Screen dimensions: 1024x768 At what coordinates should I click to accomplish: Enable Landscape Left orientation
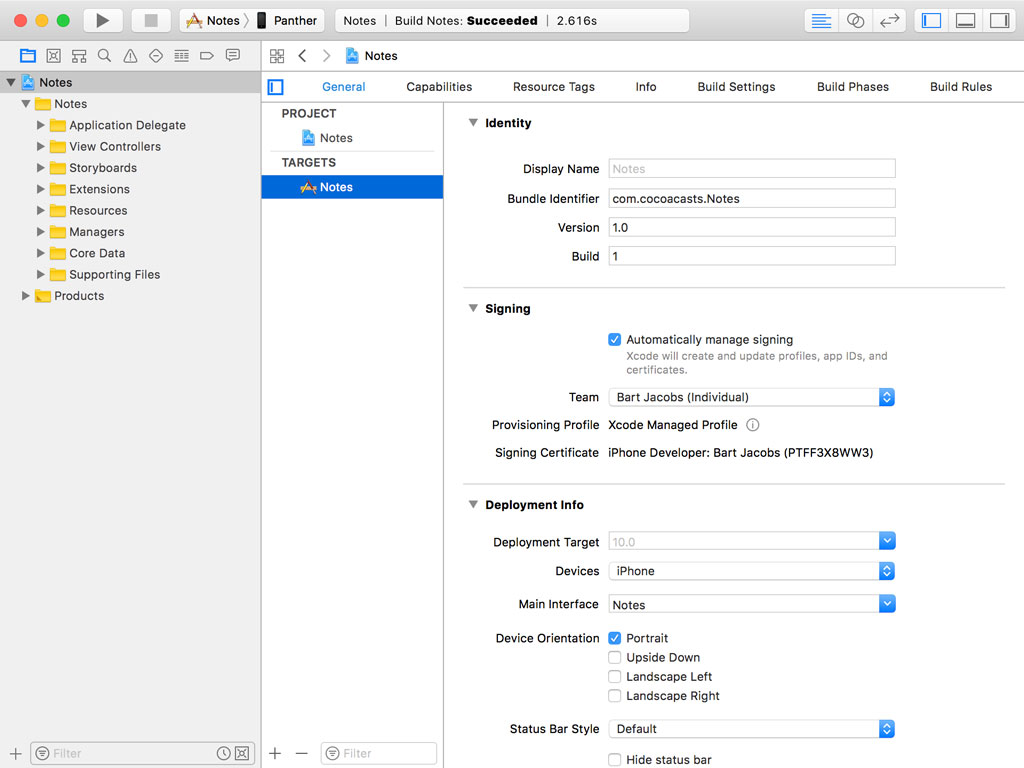click(x=615, y=677)
